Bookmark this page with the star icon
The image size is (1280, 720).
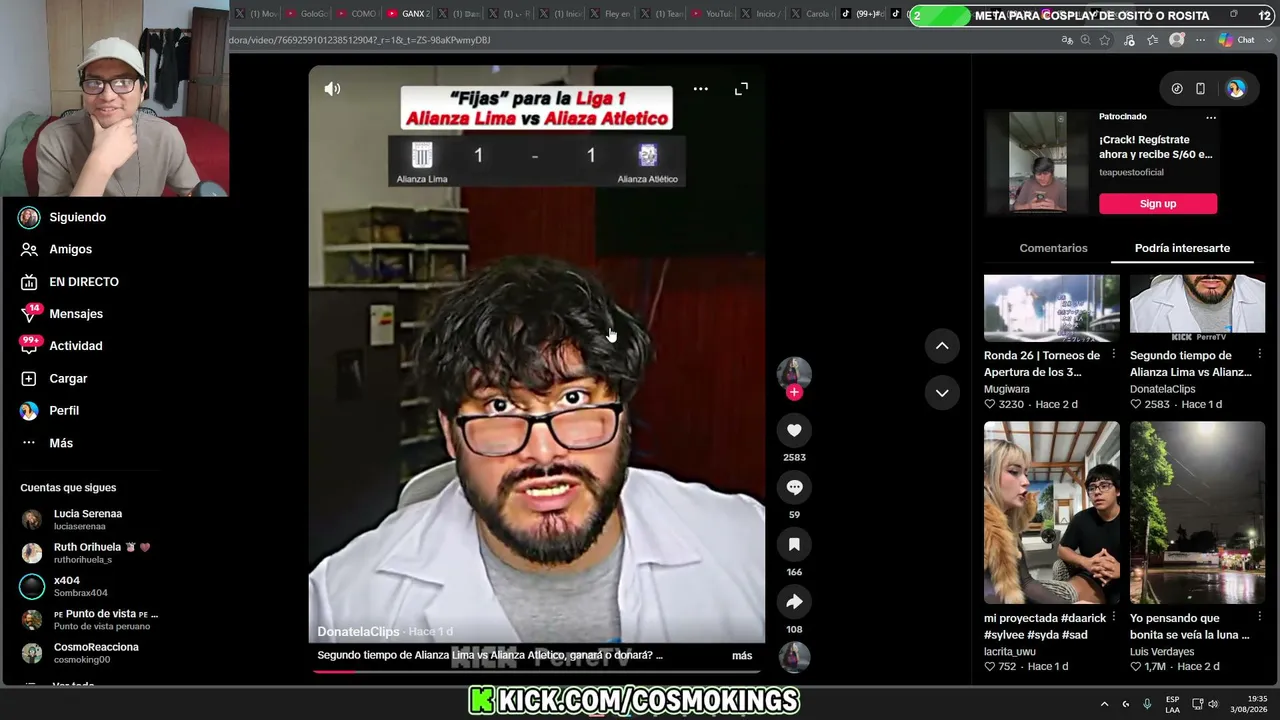pos(1105,40)
